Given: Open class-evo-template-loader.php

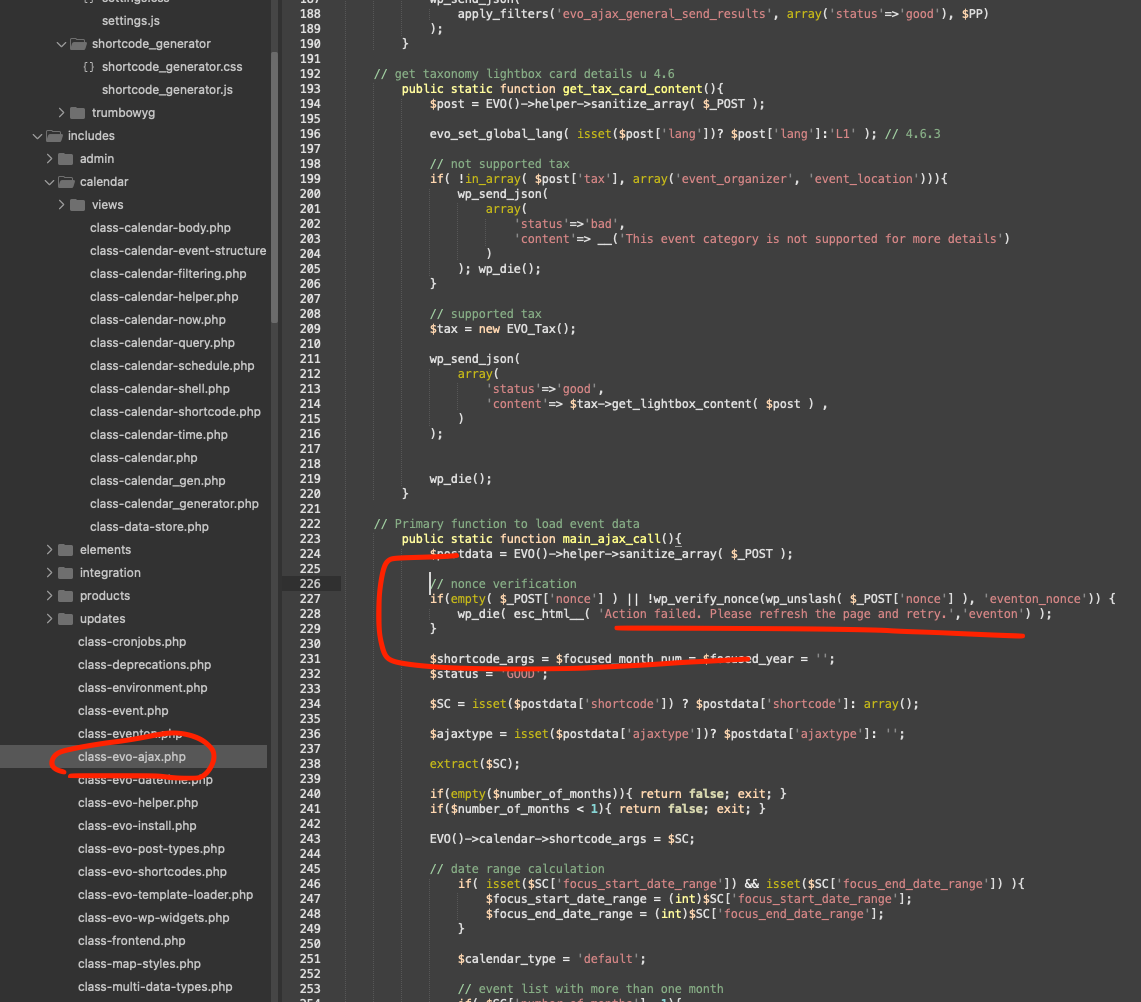Looking at the screenshot, I should click(x=165, y=895).
